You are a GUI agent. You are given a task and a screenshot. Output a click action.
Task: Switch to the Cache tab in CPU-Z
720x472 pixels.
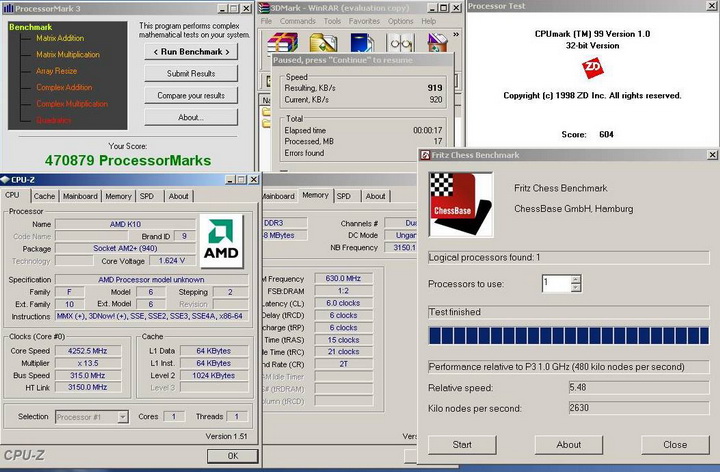tap(44, 196)
